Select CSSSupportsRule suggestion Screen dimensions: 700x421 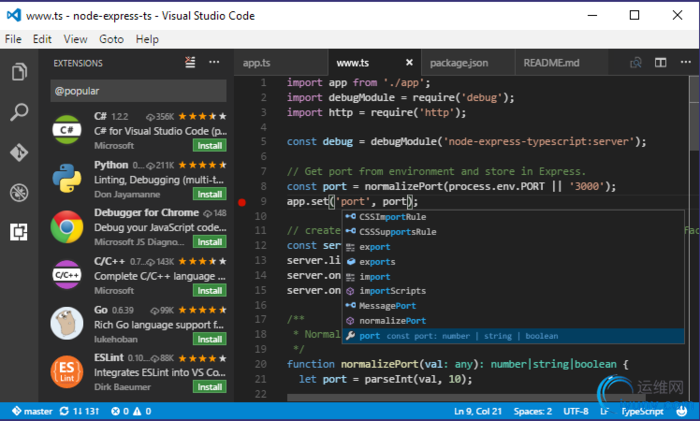pos(513,232)
